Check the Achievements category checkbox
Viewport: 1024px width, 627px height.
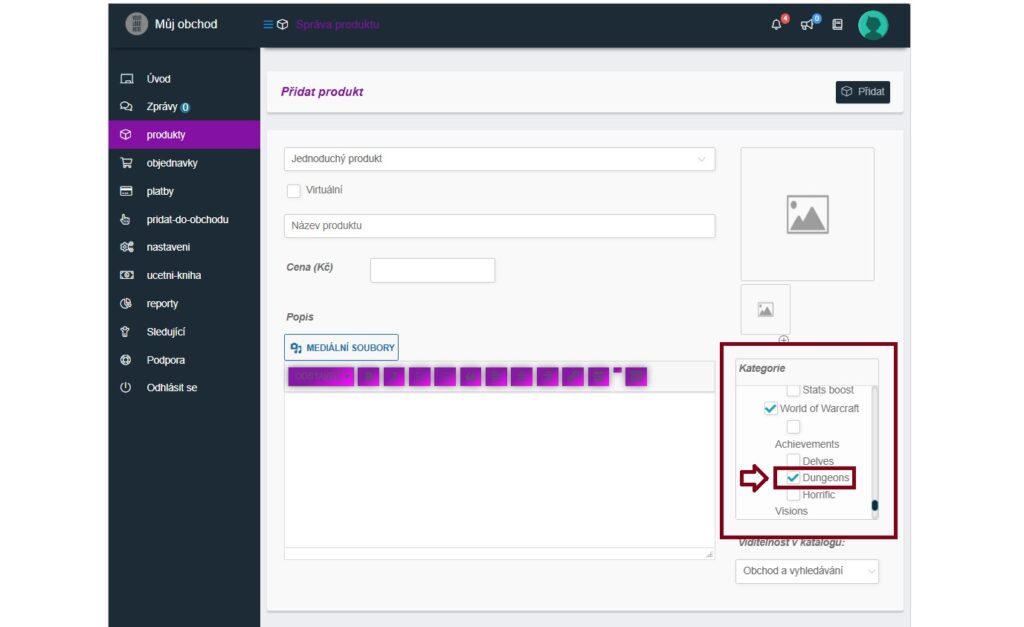(x=793, y=426)
